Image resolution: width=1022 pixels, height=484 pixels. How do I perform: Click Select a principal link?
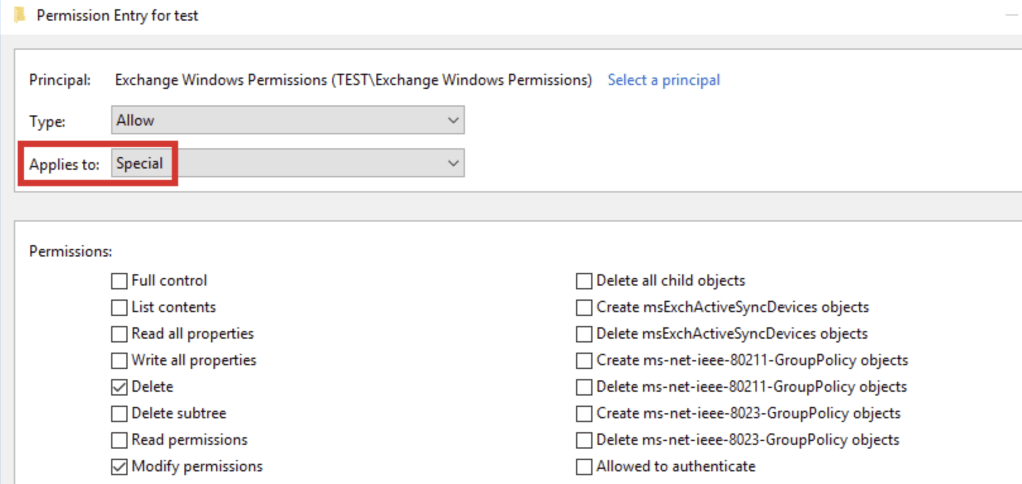[663, 80]
